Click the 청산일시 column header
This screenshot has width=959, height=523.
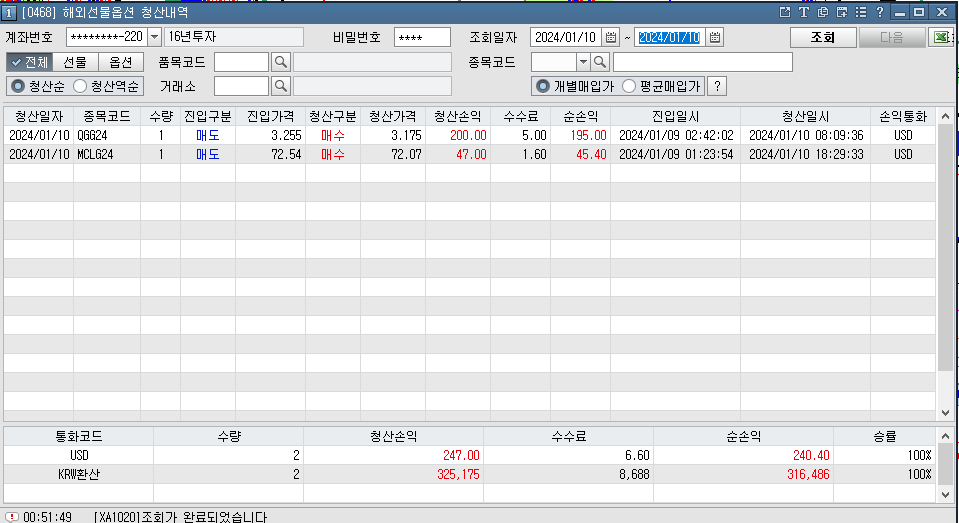[x=805, y=116]
